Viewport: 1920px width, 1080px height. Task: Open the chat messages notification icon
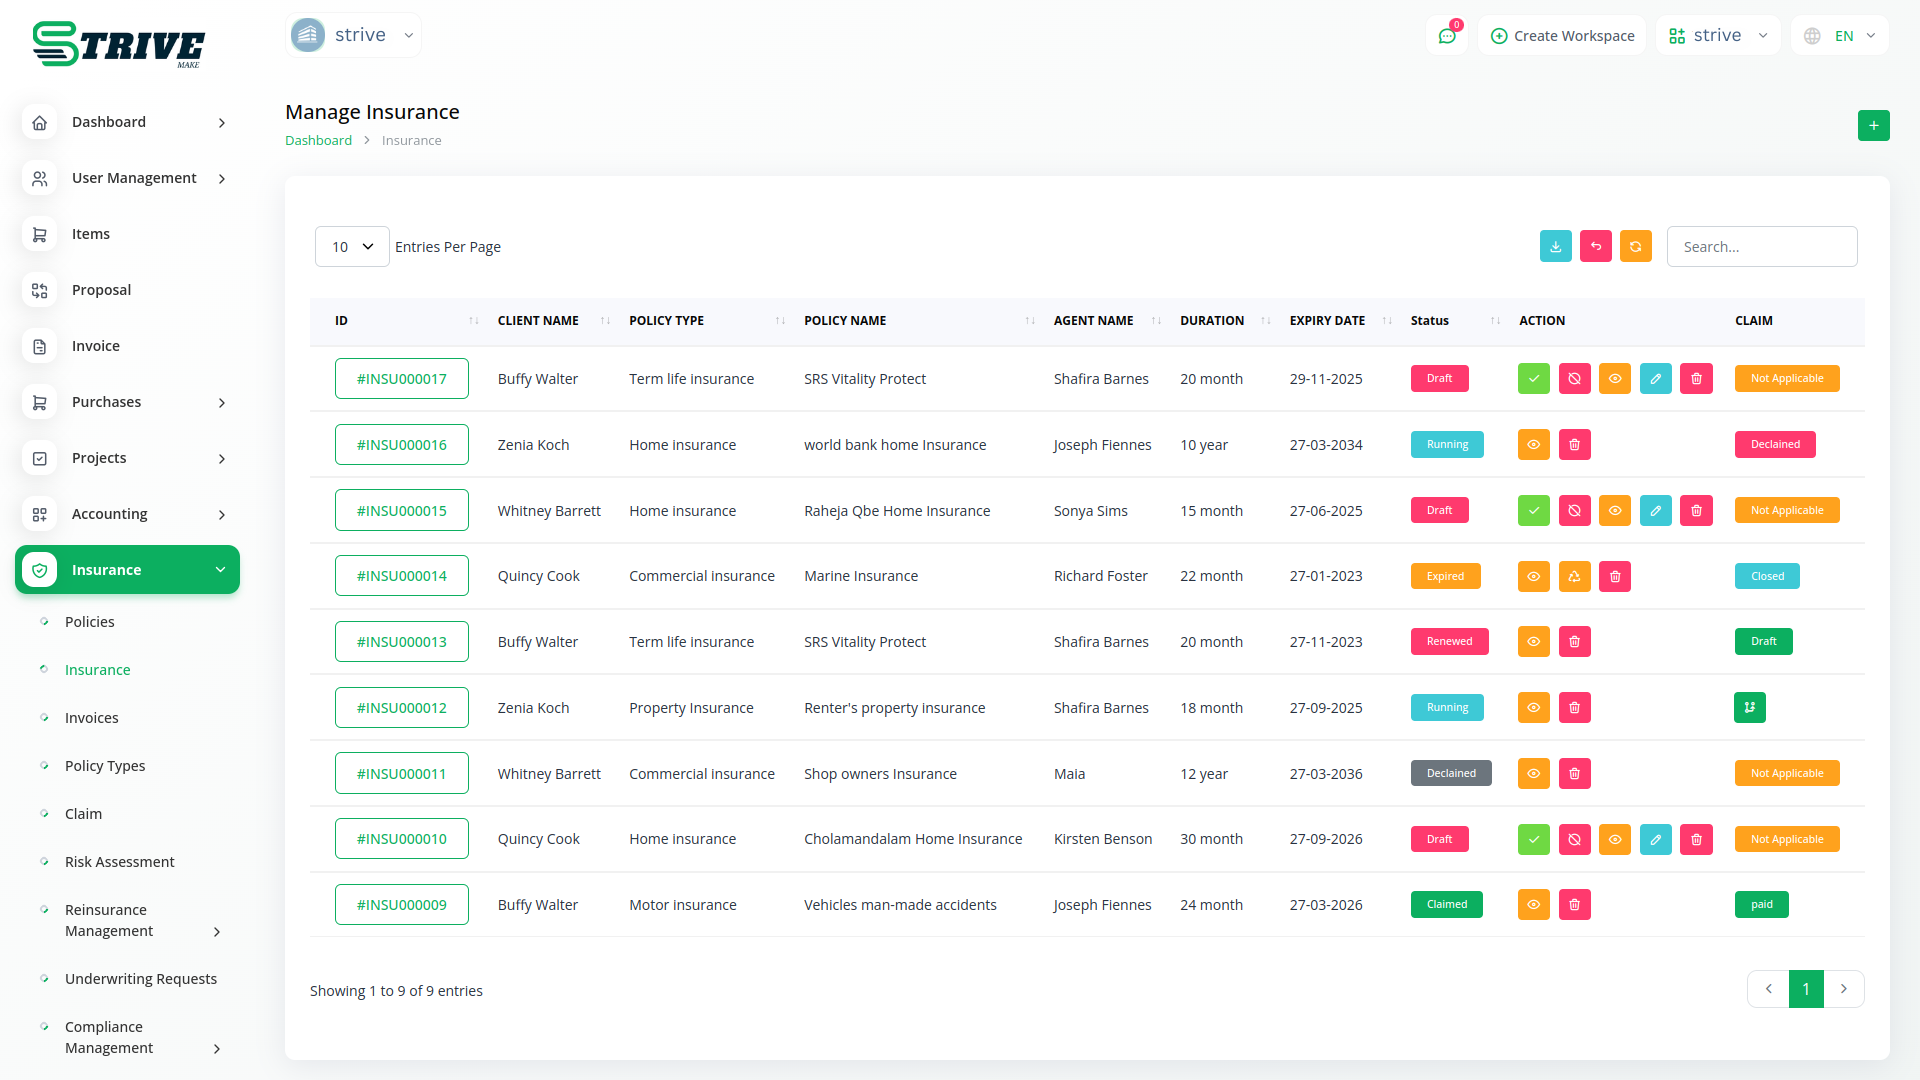click(x=1446, y=36)
